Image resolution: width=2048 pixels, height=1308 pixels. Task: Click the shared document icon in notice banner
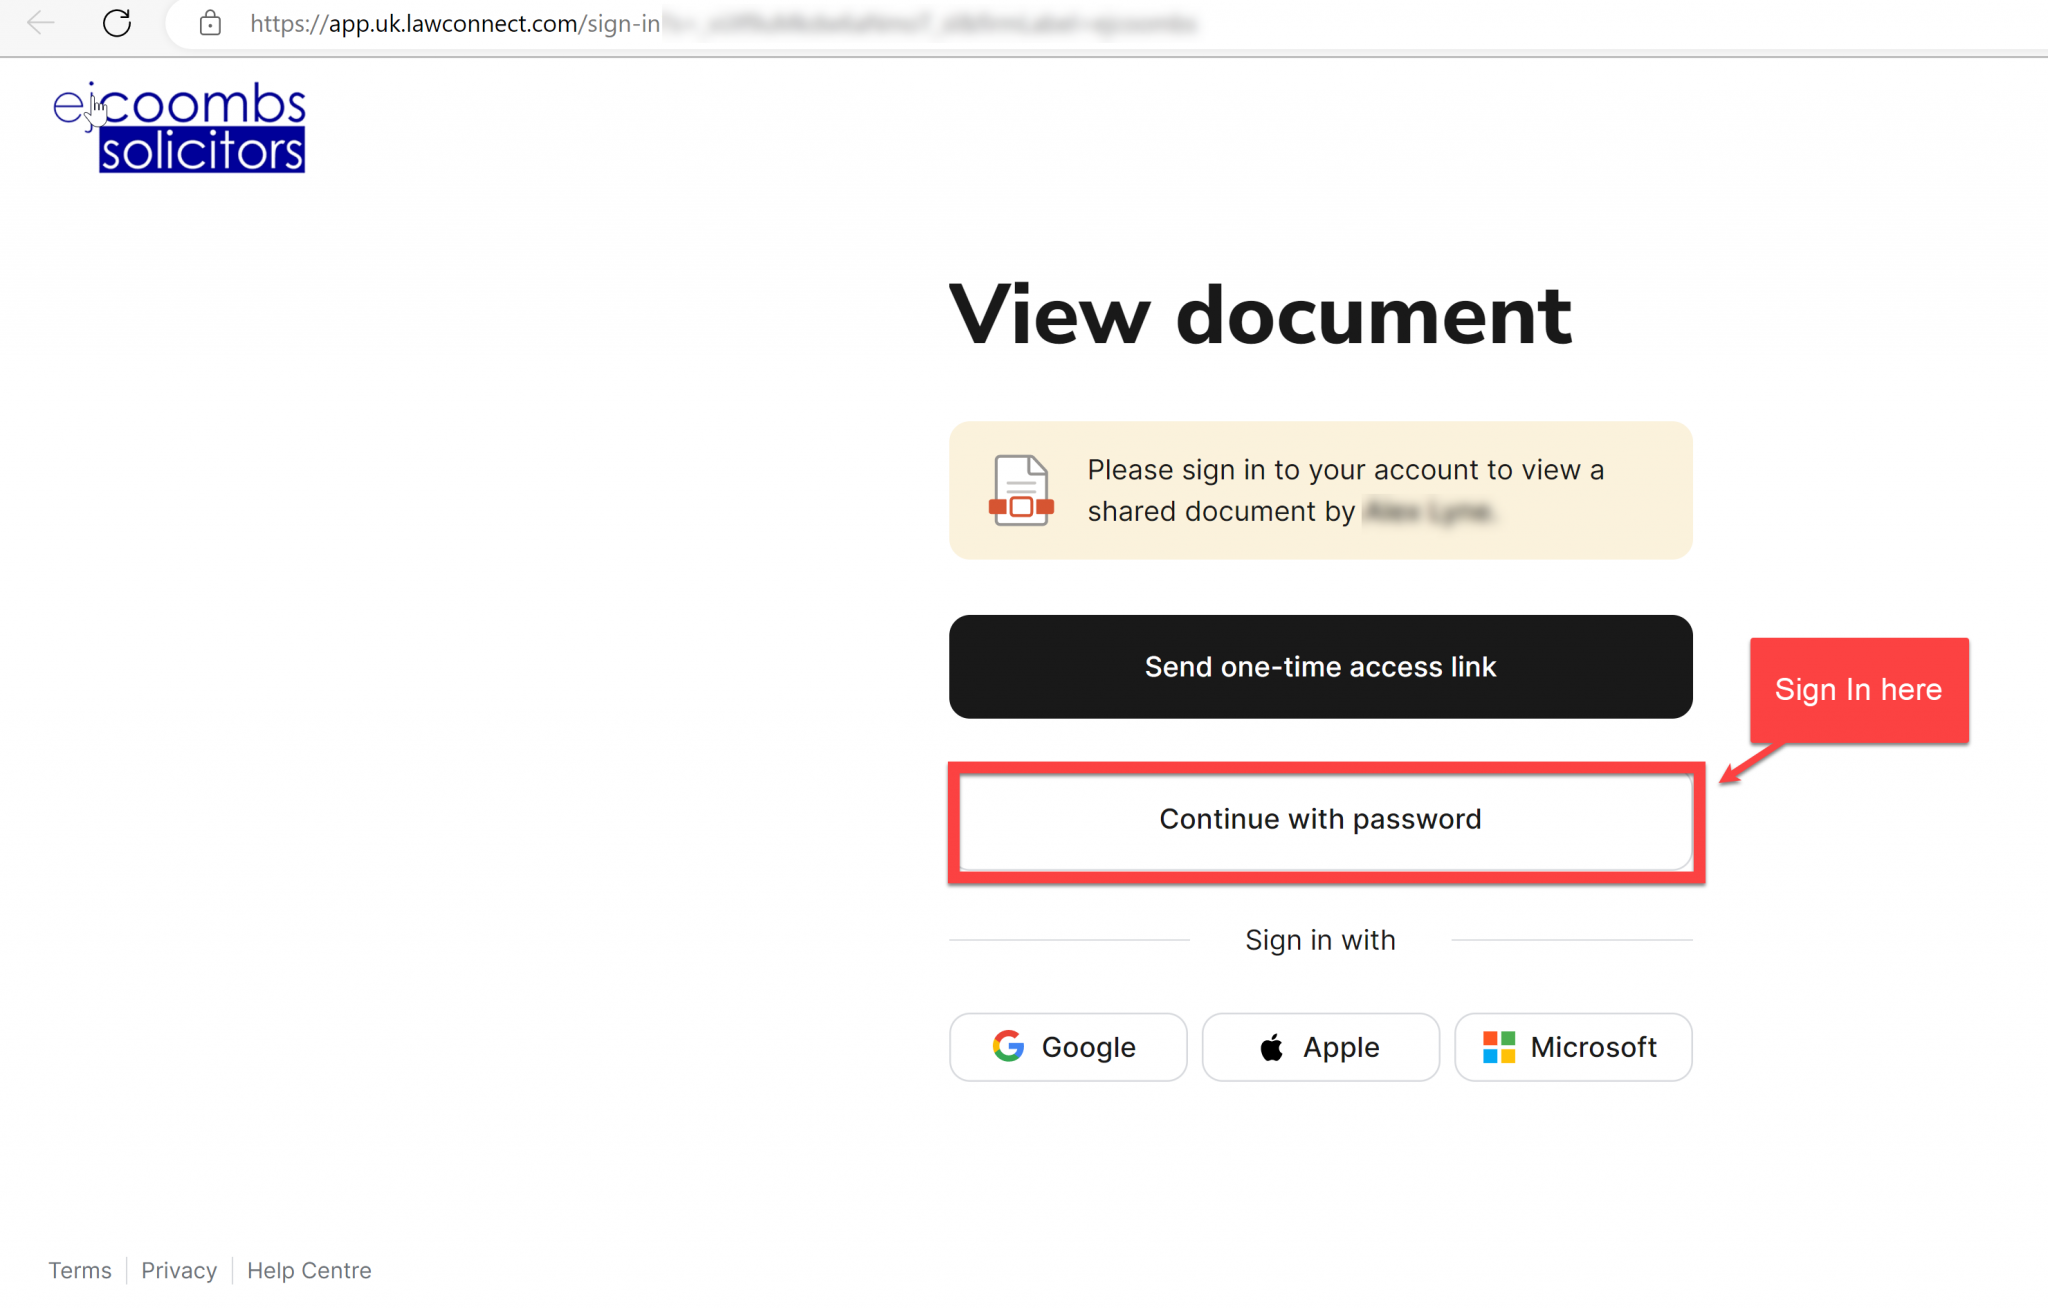pyautogui.click(x=1020, y=491)
